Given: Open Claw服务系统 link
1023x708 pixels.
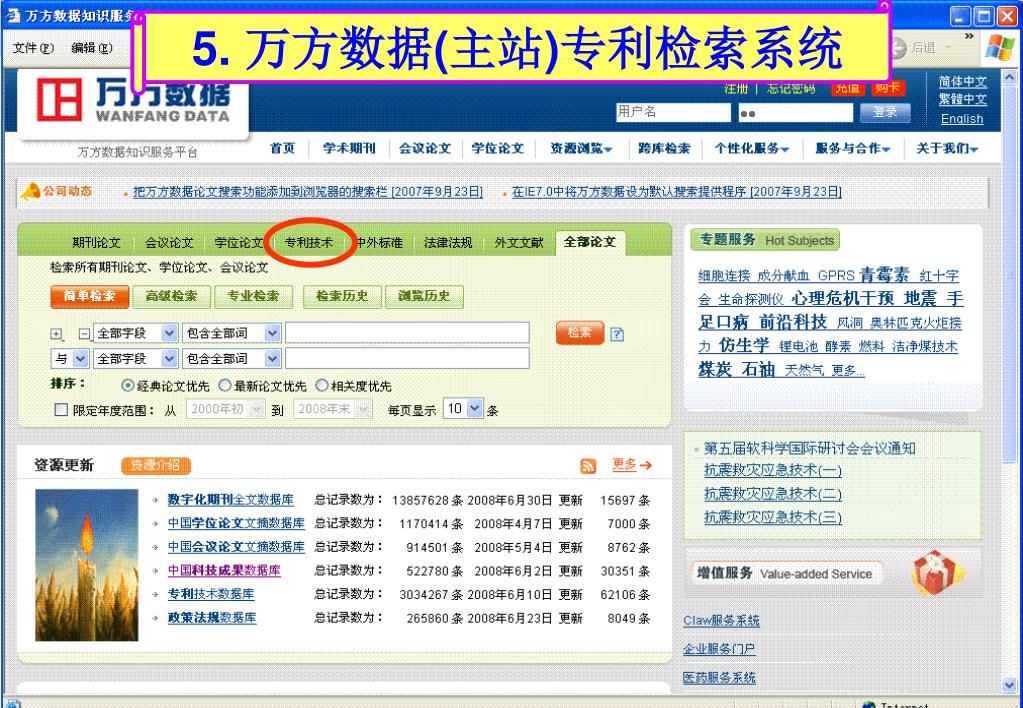Looking at the screenshot, I should [x=721, y=621].
